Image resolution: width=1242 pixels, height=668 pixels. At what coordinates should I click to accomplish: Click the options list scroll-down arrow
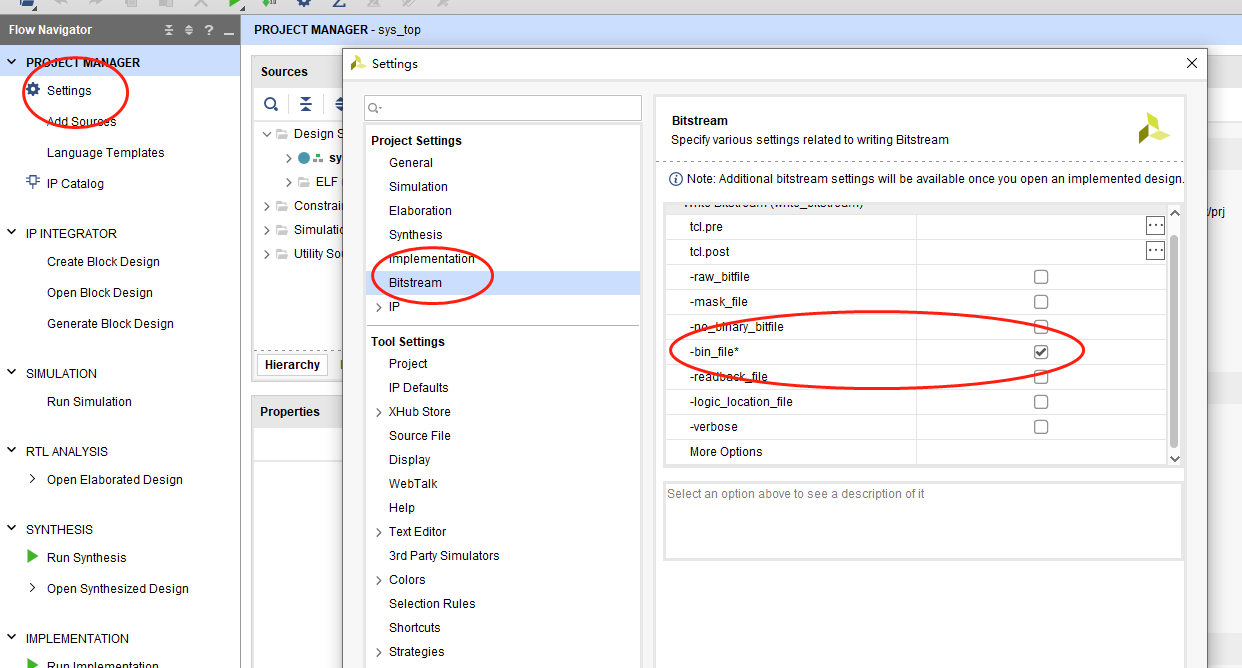click(x=1175, y=458)
